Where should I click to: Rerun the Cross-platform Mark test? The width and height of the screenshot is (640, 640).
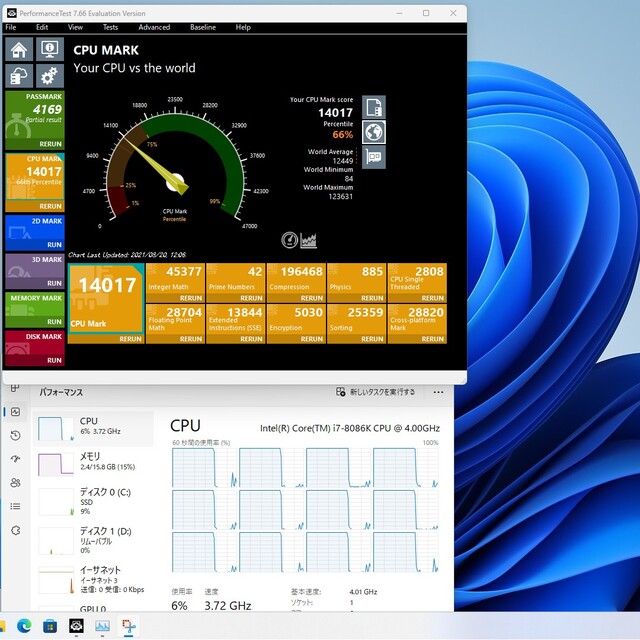pos(433,339)
